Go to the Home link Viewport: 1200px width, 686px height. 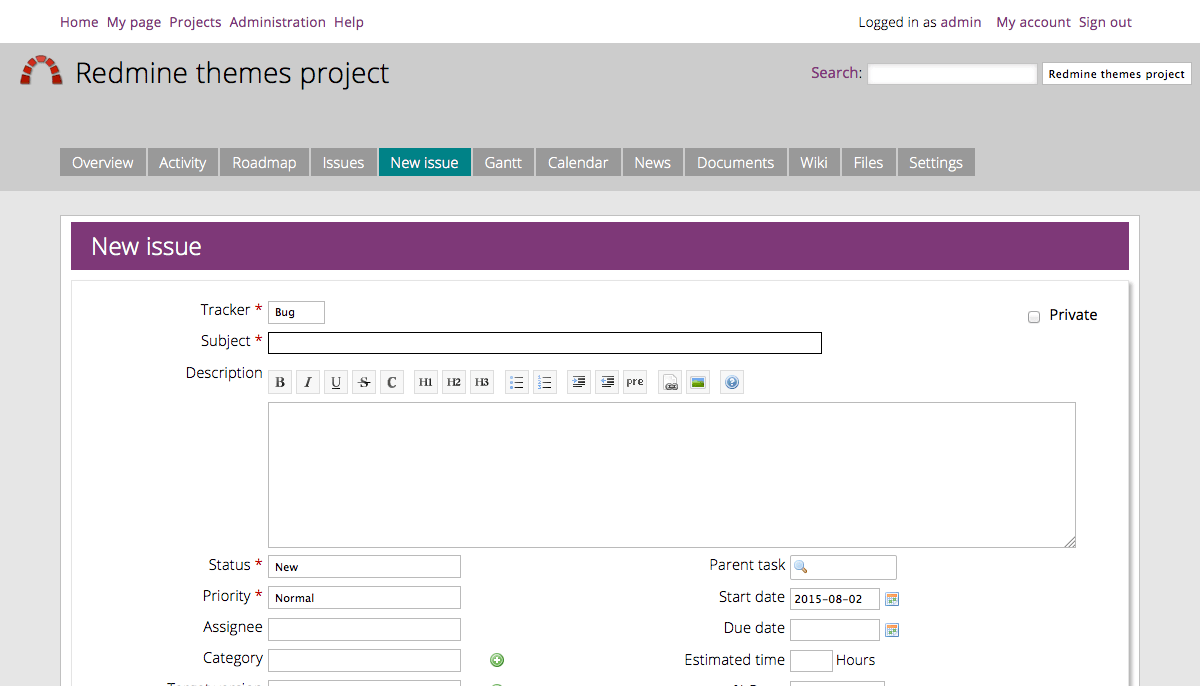pyautogui.click(x=79, y=22)
